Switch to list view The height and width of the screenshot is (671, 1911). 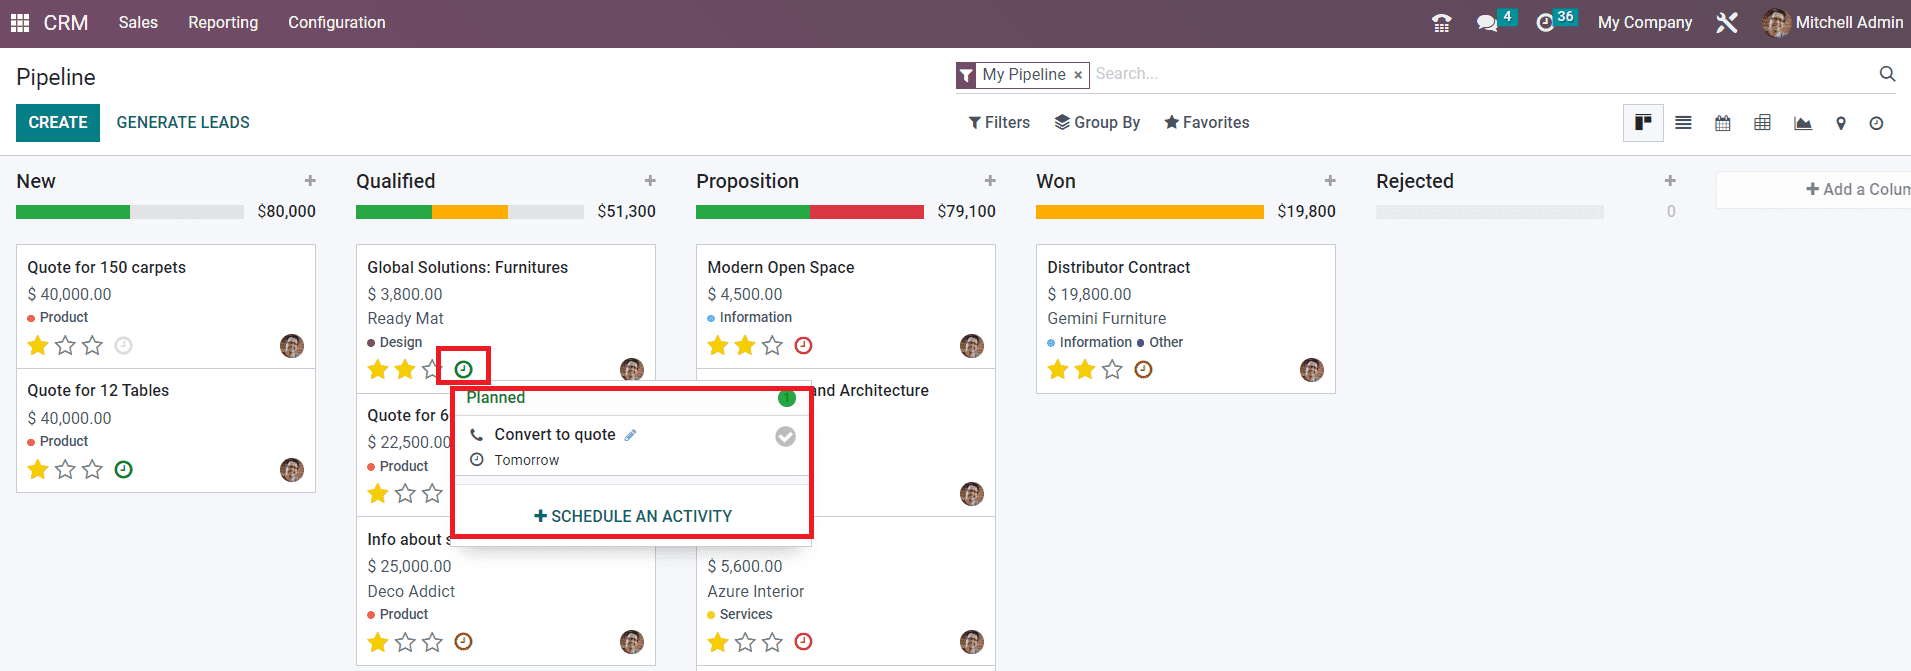coord(1683,123)
